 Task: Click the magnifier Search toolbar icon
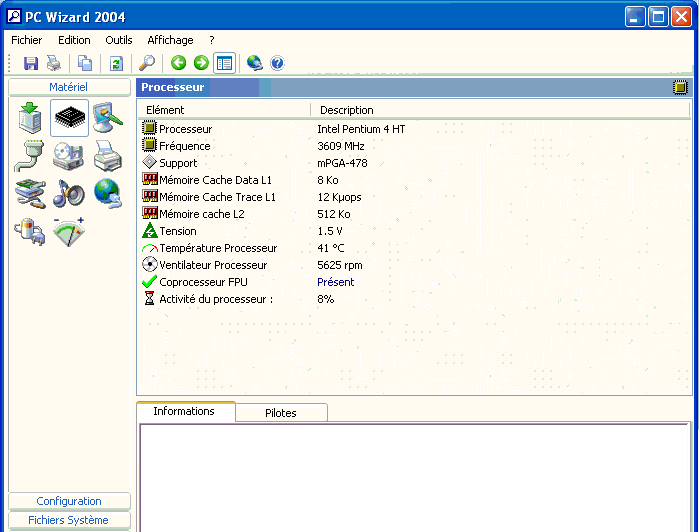tap(147, 63)
